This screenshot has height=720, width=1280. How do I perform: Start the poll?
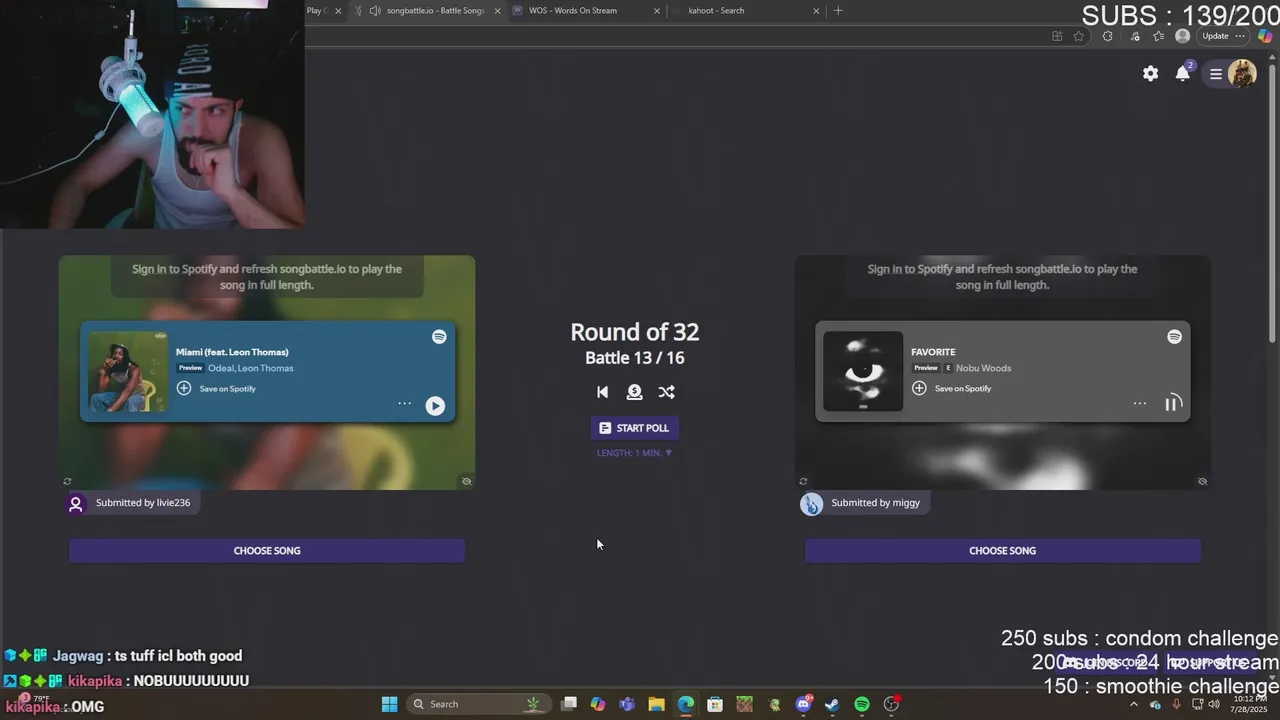coord(634,428)
